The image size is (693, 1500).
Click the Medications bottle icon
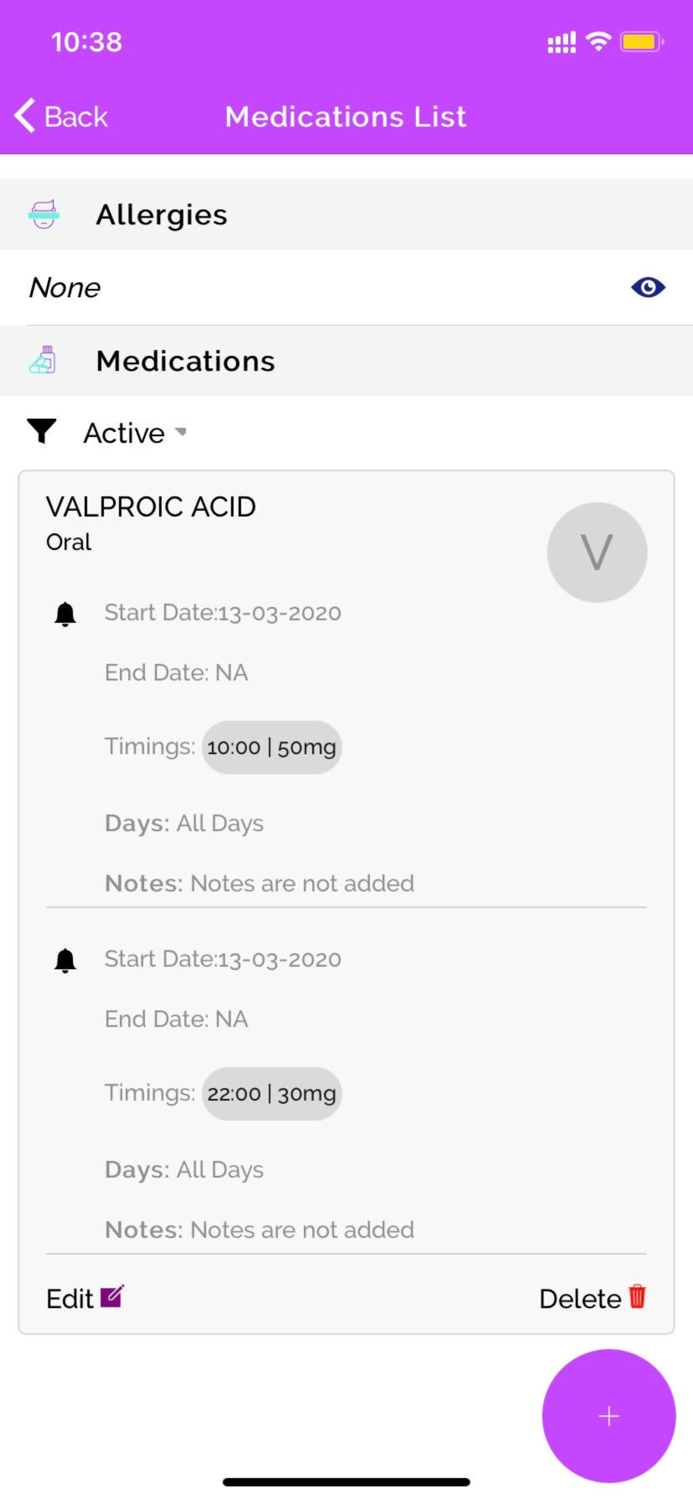pyautogui.click(x=43, y=361)
